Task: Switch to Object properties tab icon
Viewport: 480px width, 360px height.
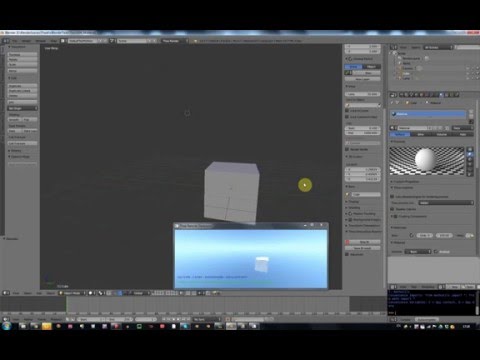Action: (x=422, y=95)
